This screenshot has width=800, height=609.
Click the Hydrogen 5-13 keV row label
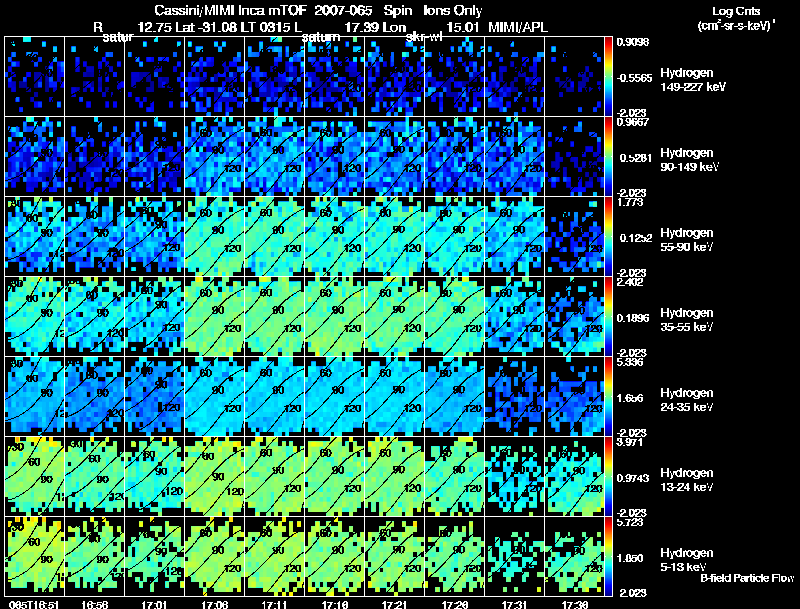686,560
